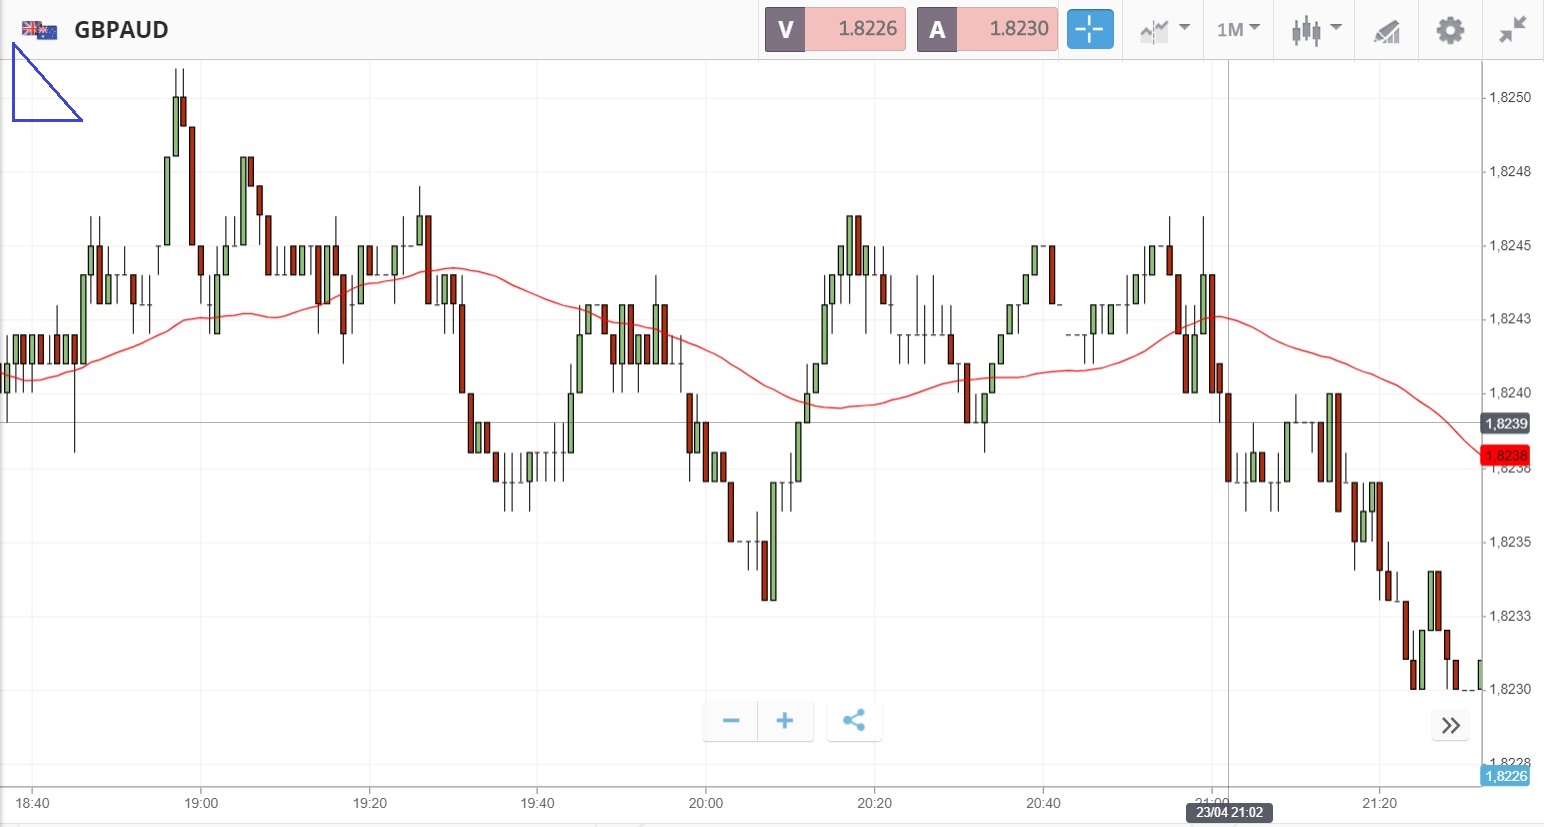The image size is (1544, 827).
Task: Click the GBPAUD flag icon
Action: coord(40,30)
